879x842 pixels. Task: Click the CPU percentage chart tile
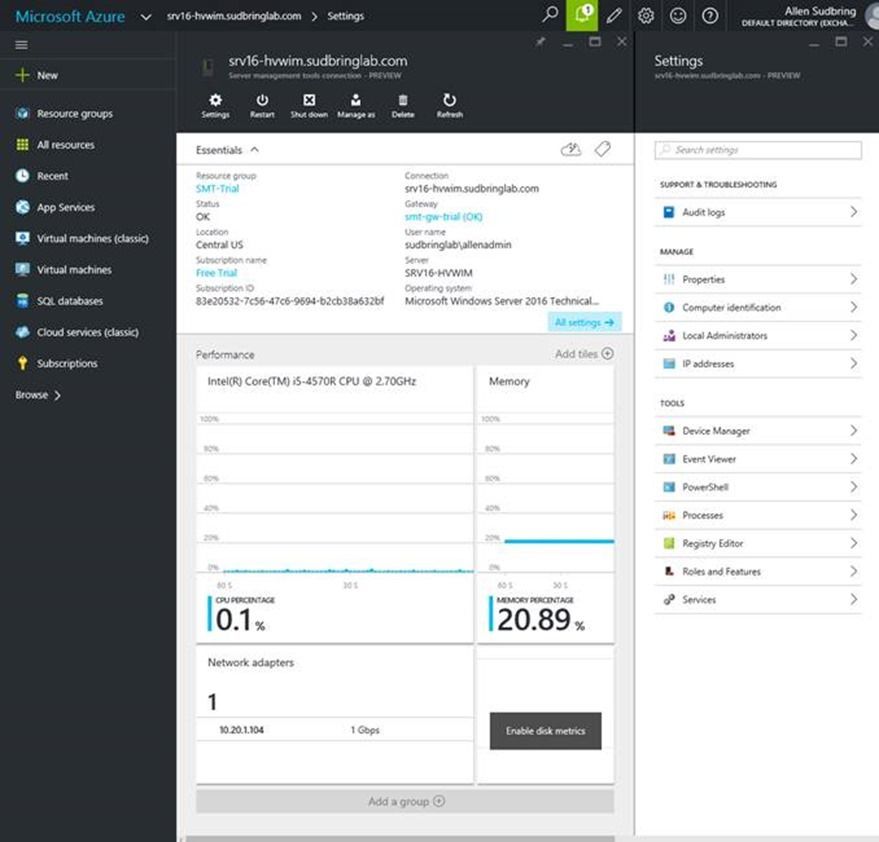[x=335, y=505]
